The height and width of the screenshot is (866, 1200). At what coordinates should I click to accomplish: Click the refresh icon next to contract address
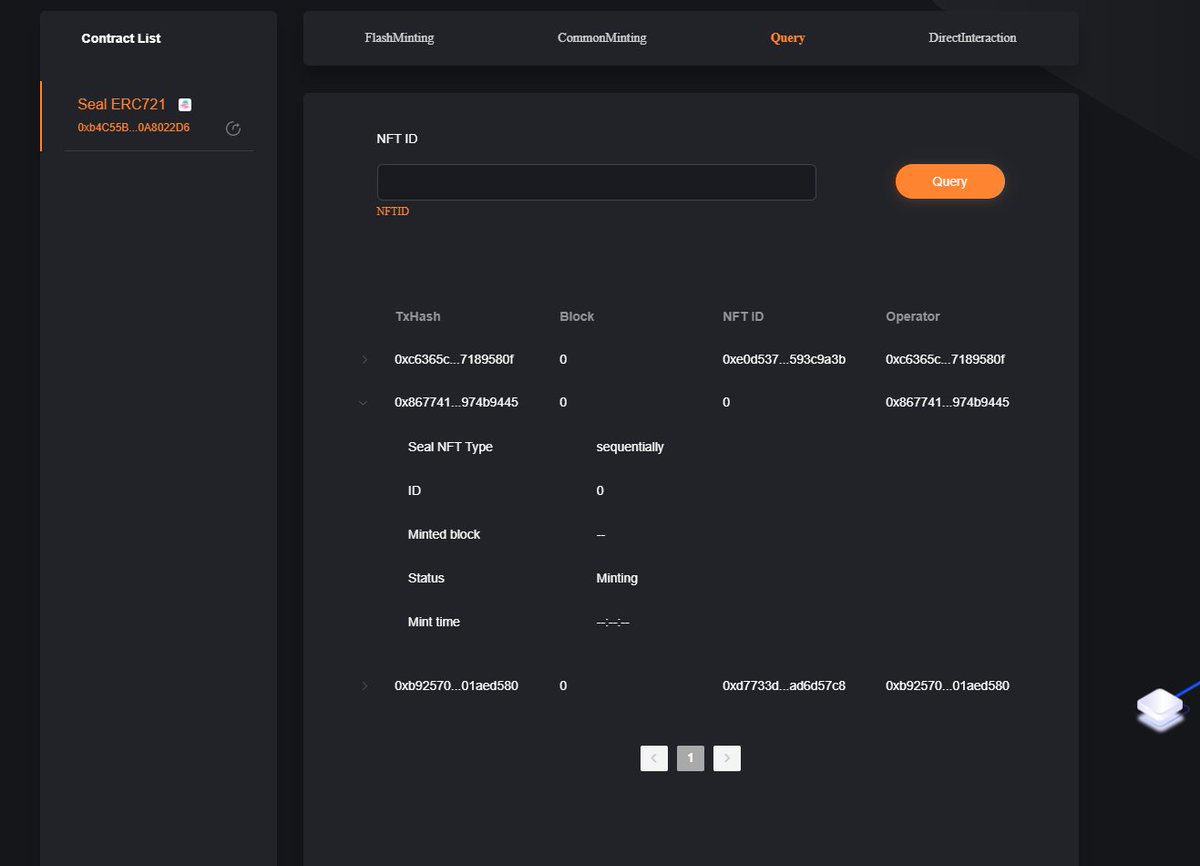point(233,128)
